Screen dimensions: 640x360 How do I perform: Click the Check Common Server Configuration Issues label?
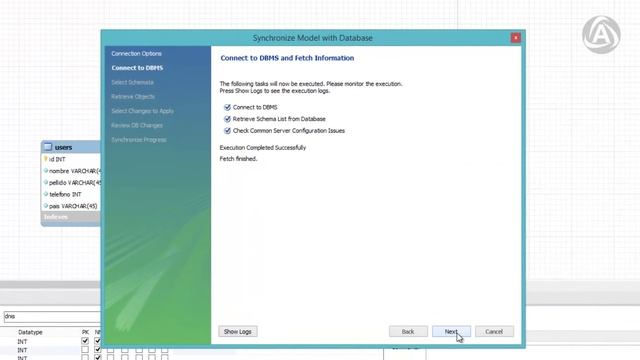click(x=289, y=131)
